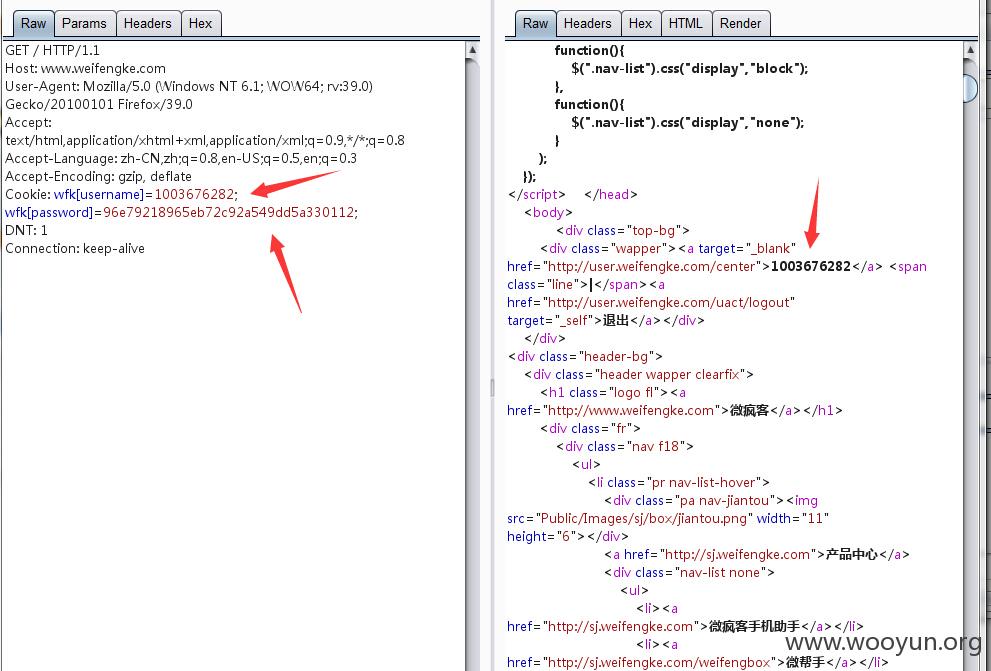Click jiantou.png image source line
Image resolution: width=991 pixels, height=671 pixels.
(x=667, y=519)
